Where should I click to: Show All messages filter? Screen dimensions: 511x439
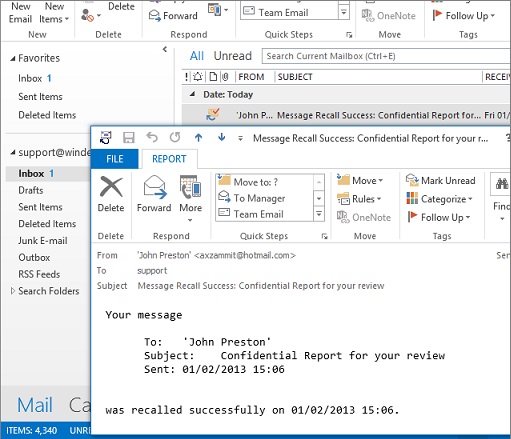point(197,56)
